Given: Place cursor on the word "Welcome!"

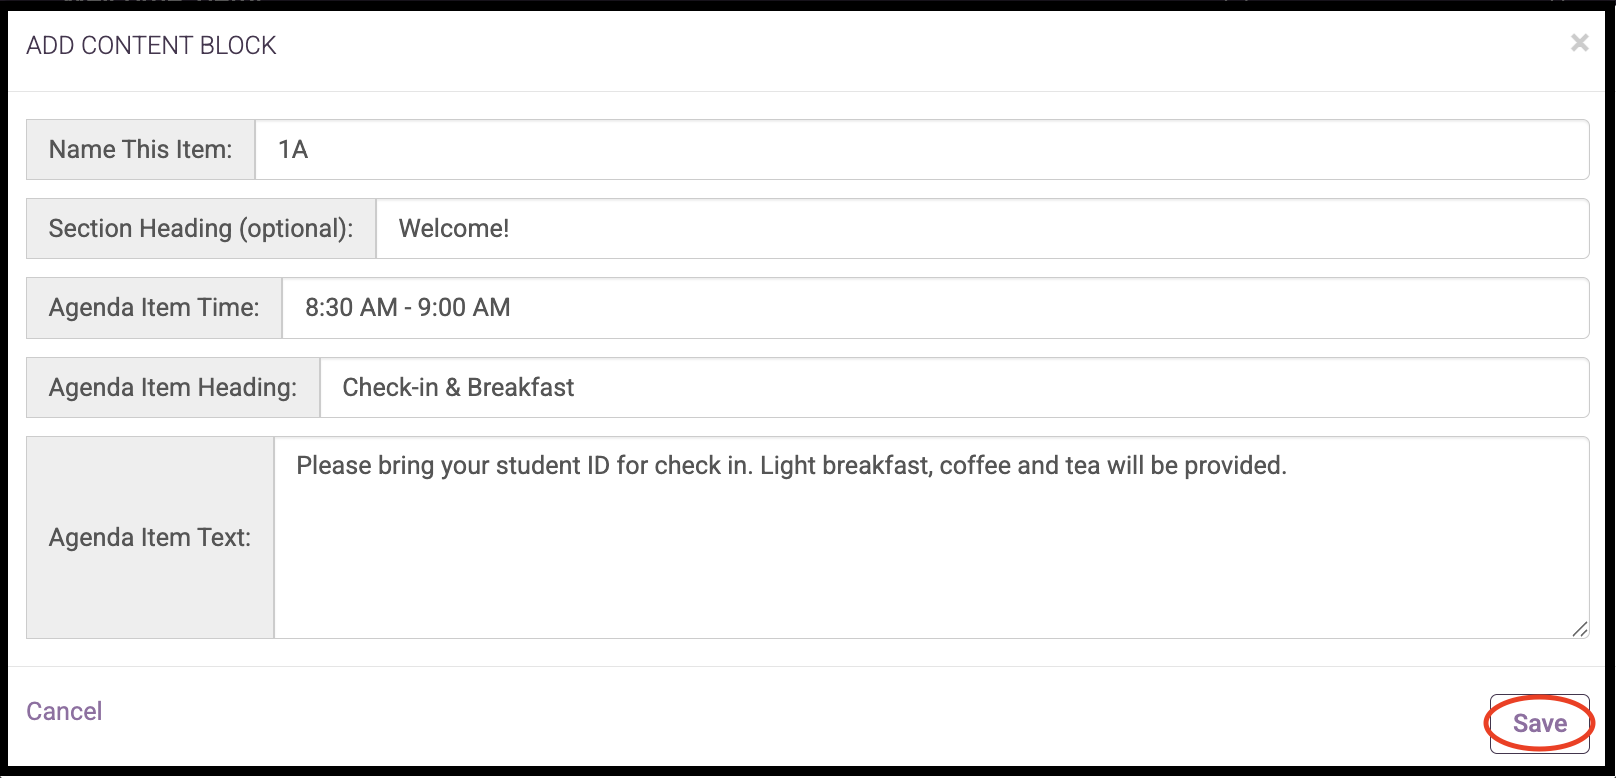Looking at the screenshot, I should (x=454, y=229).
